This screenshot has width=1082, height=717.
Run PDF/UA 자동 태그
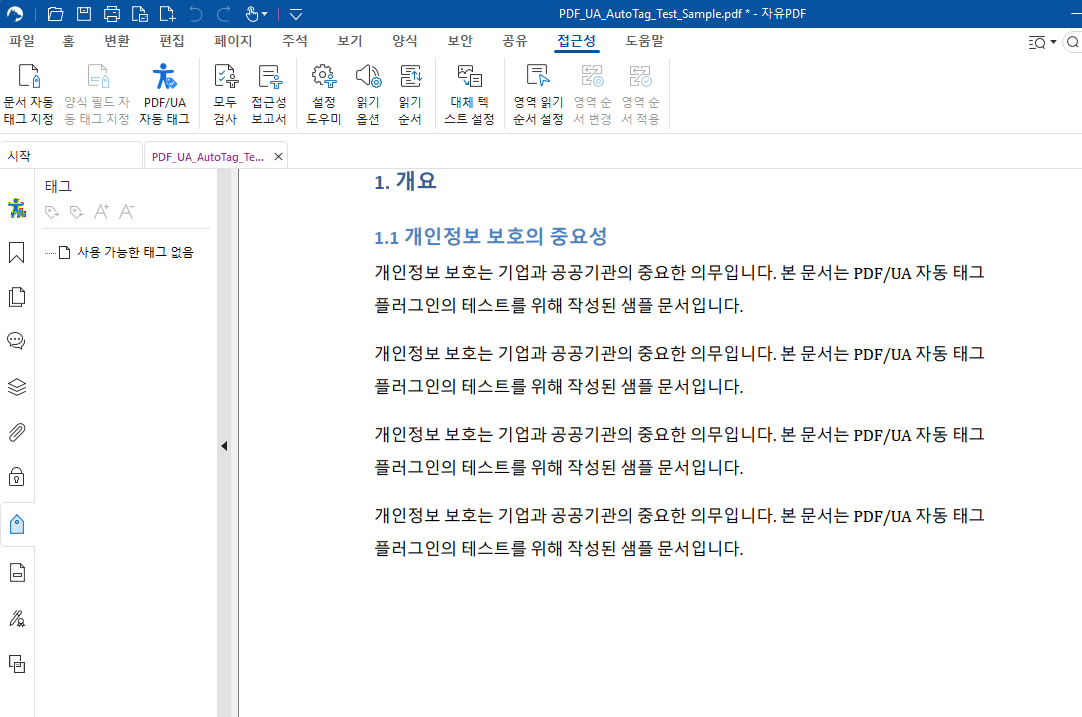164,94
